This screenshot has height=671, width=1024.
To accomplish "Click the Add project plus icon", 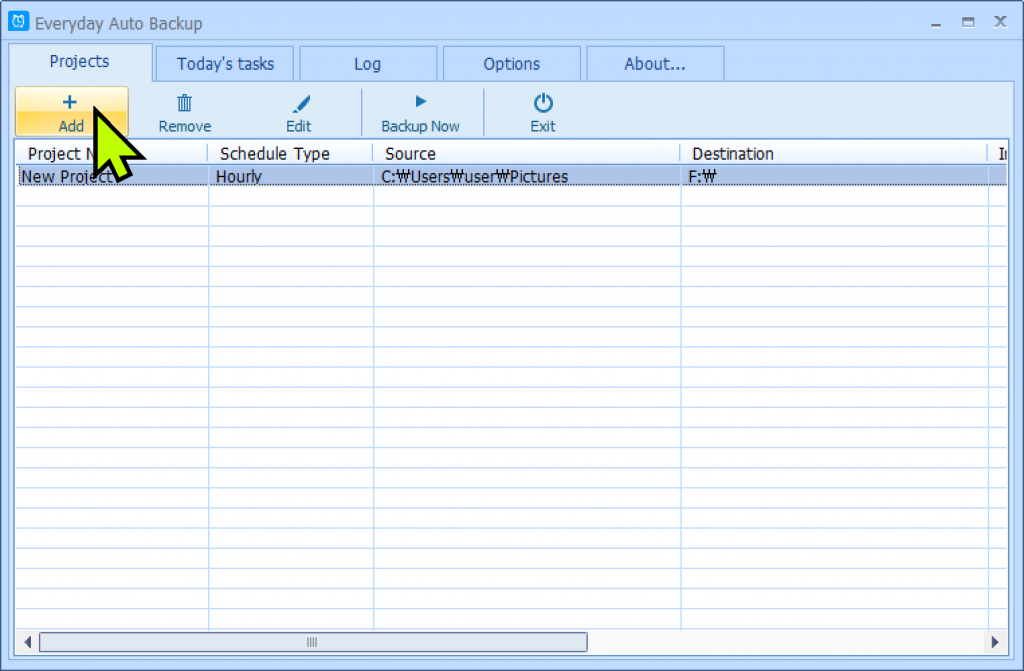I will [x=69, y=101].
